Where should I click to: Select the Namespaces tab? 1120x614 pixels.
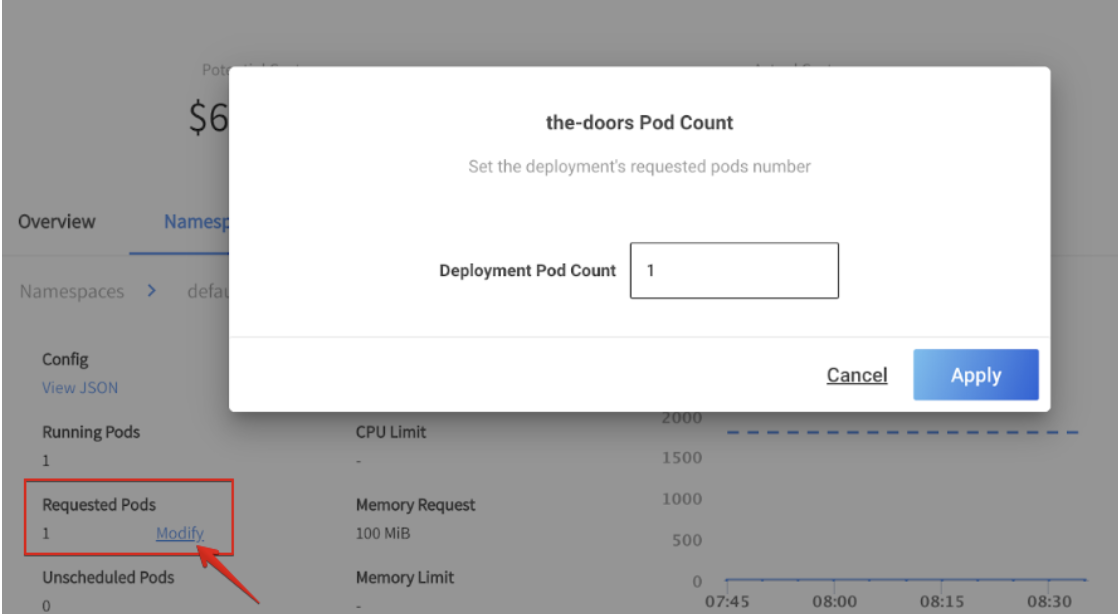click(x=197, y=222)
